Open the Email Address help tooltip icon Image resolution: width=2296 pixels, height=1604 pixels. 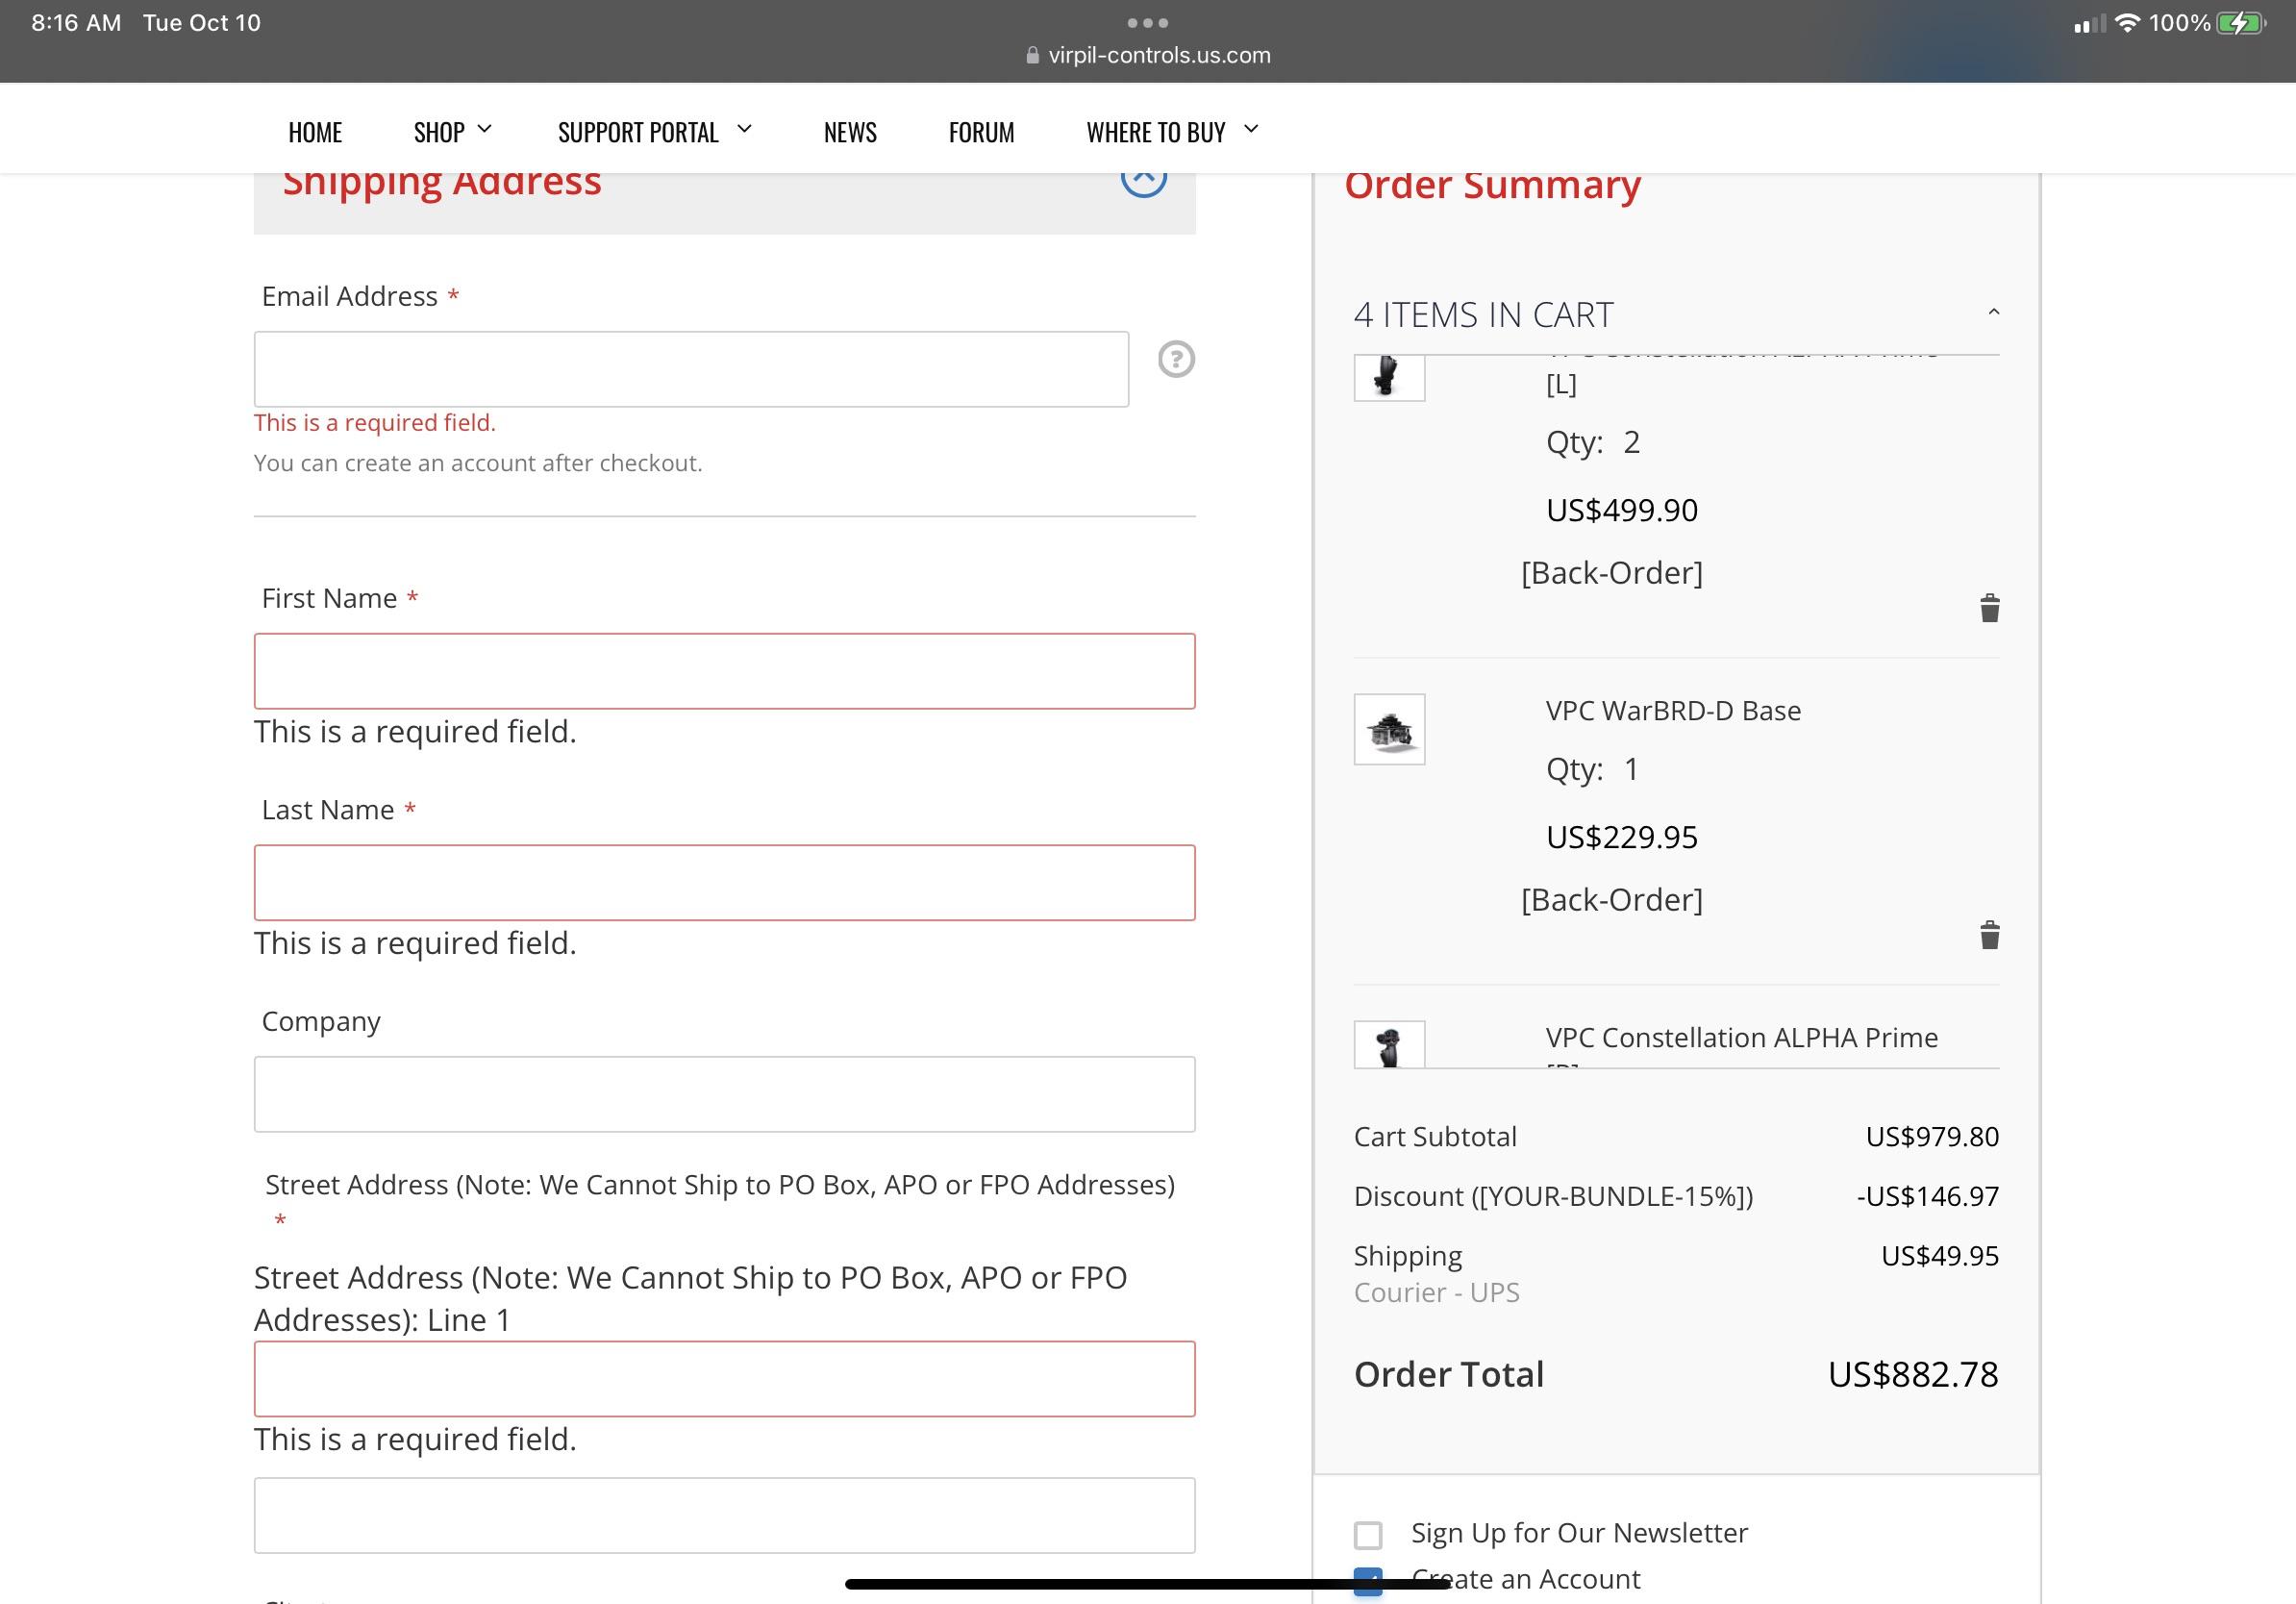[1176, 361]
